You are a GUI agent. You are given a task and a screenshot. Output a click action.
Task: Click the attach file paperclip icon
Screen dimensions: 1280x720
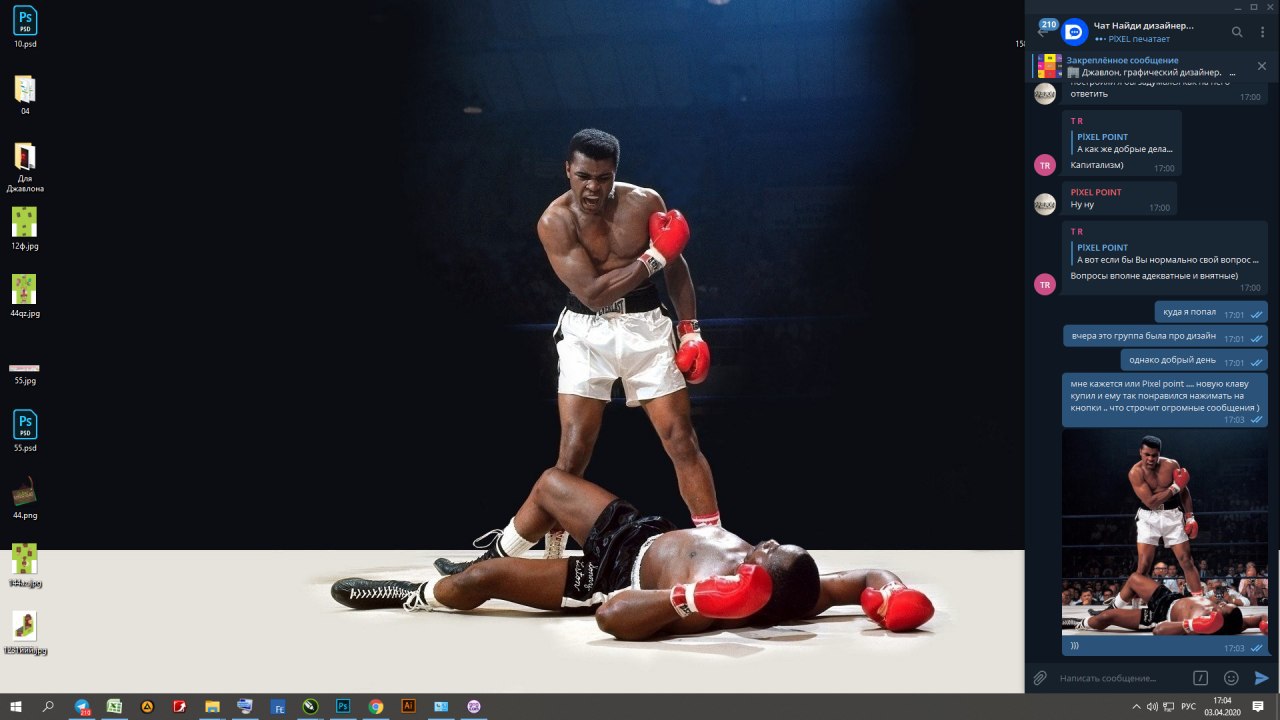1040,678
